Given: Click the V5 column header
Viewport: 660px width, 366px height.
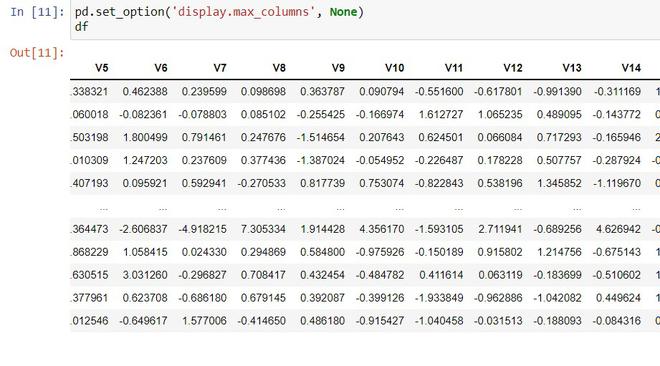Looking at the screenshot, I should [101, 68].
